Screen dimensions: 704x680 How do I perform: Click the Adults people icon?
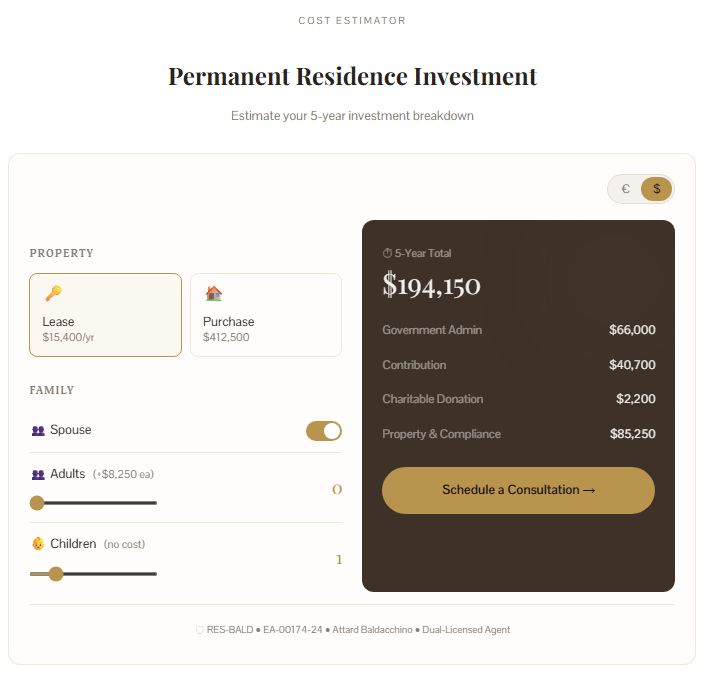click(38, 475)
